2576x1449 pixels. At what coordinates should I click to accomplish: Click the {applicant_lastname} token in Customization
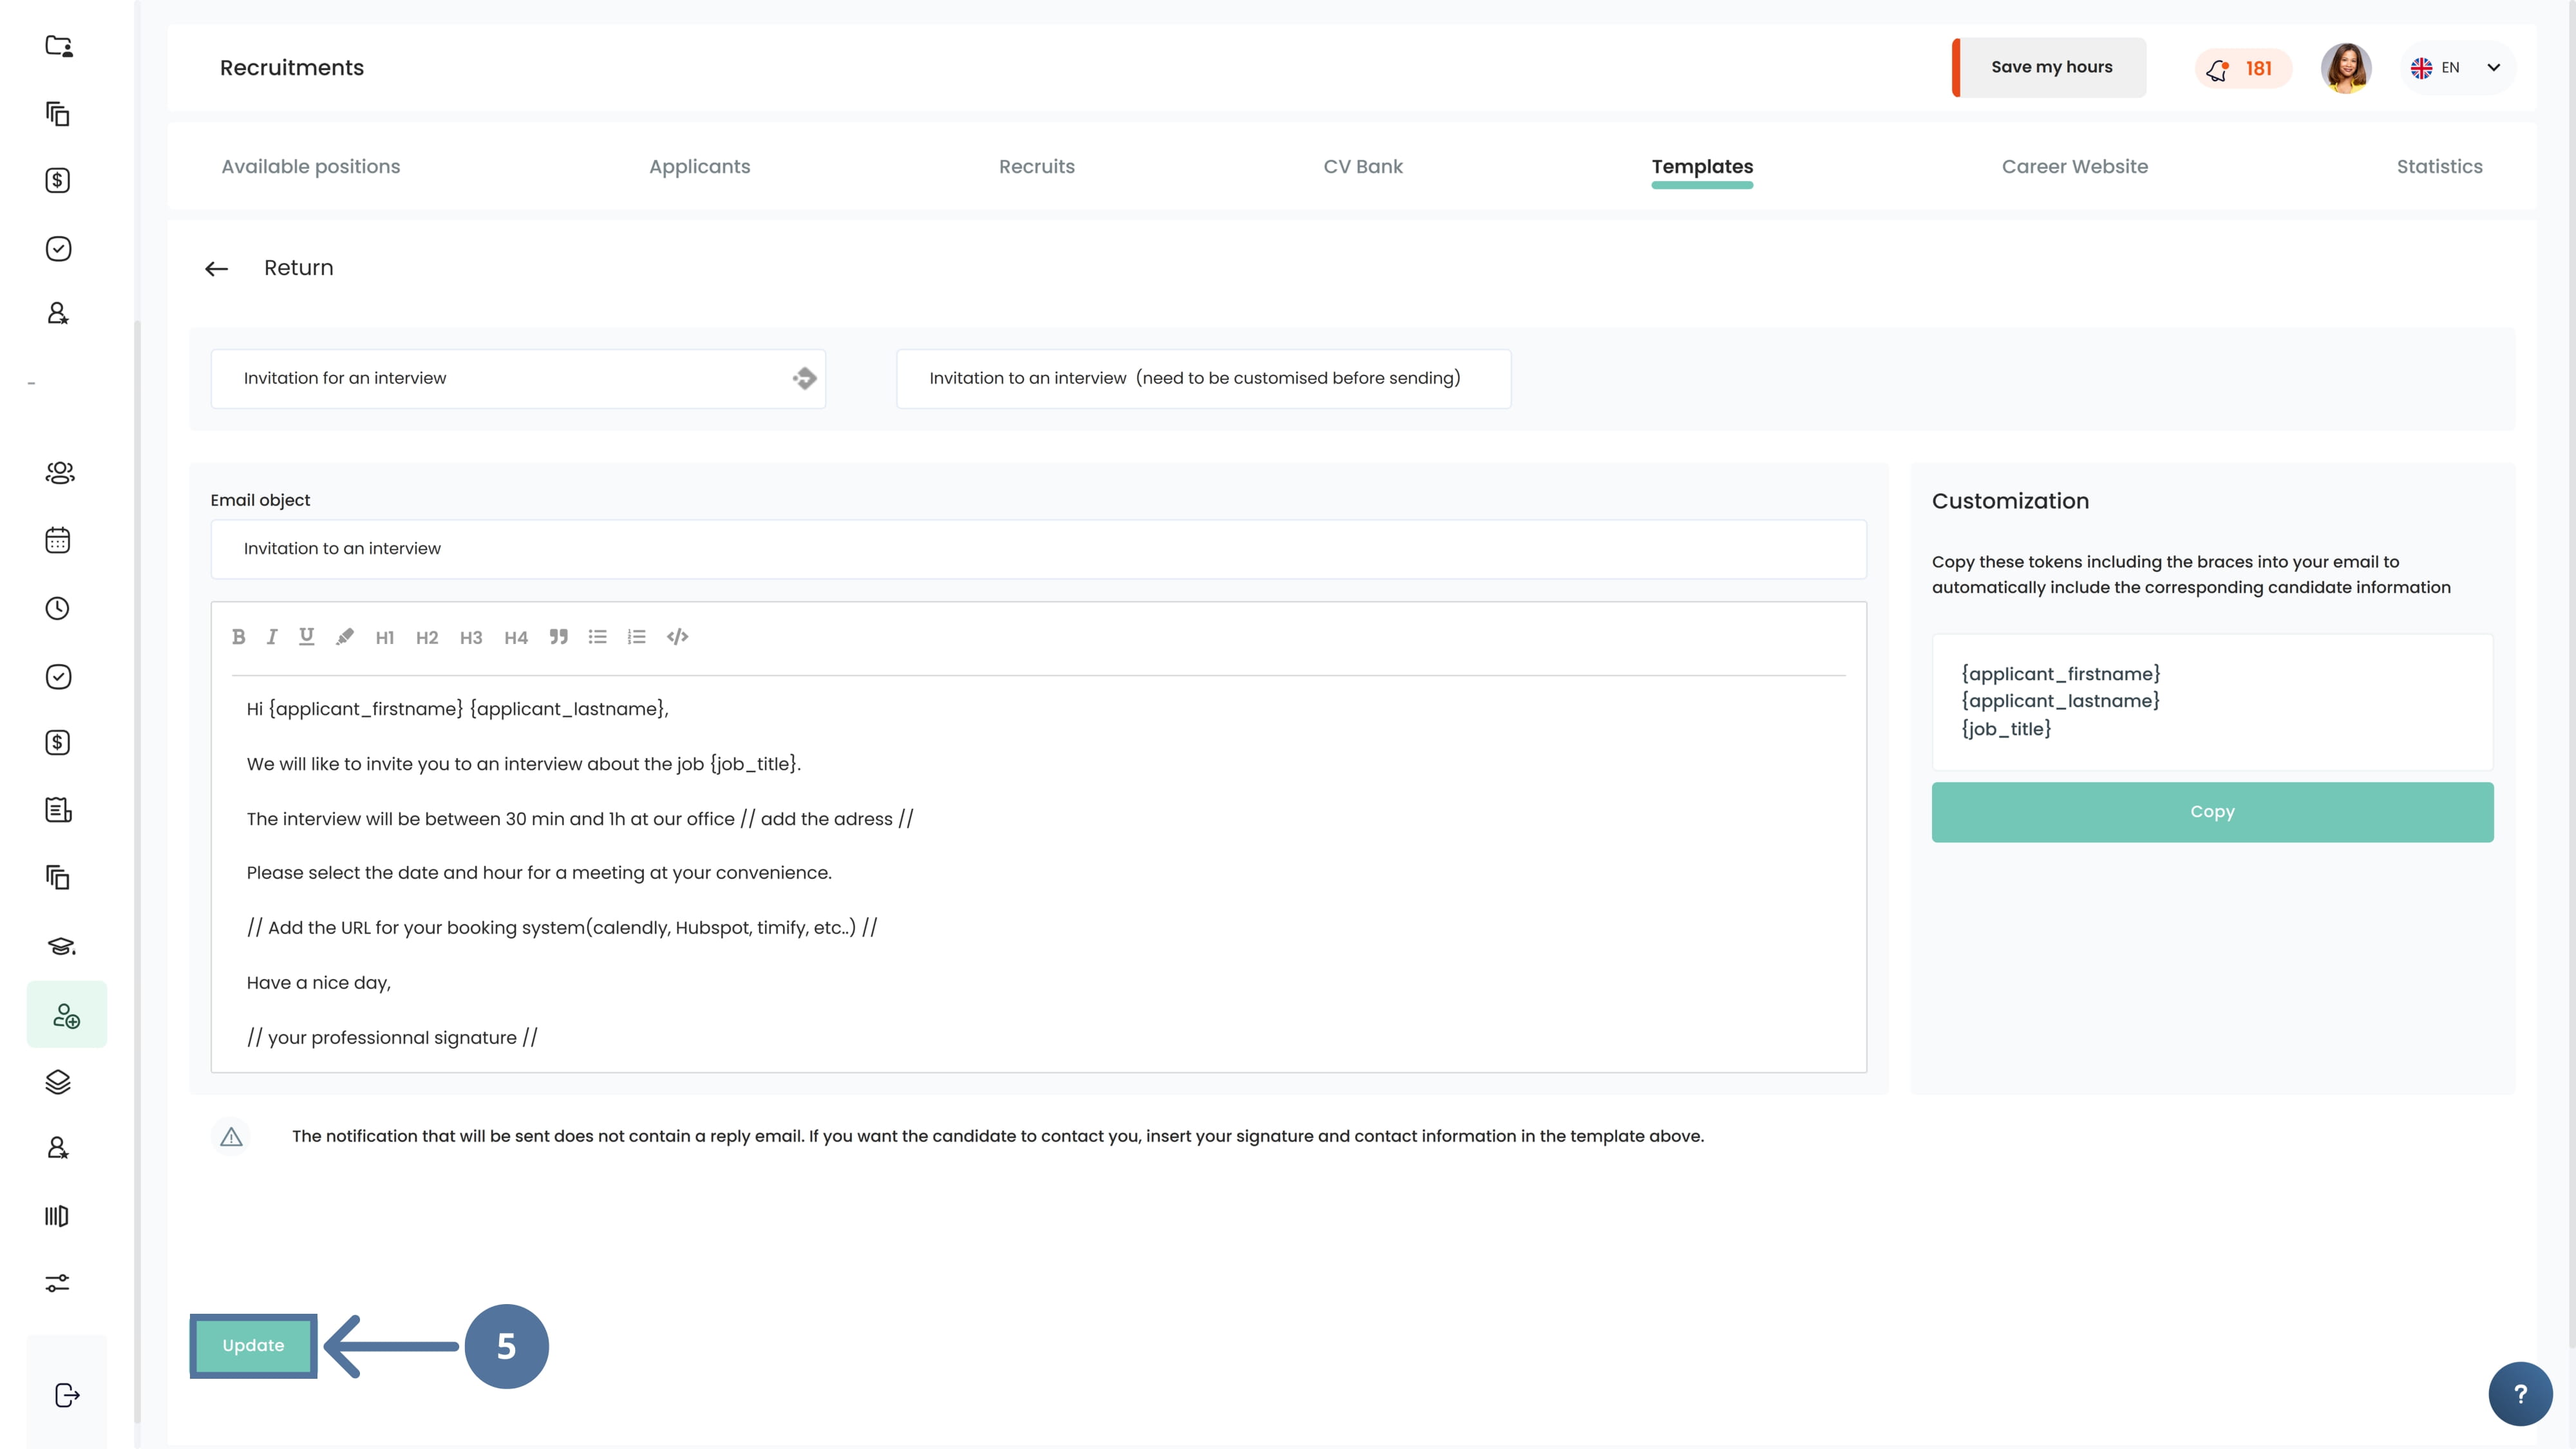click(x=2060, y=701)
